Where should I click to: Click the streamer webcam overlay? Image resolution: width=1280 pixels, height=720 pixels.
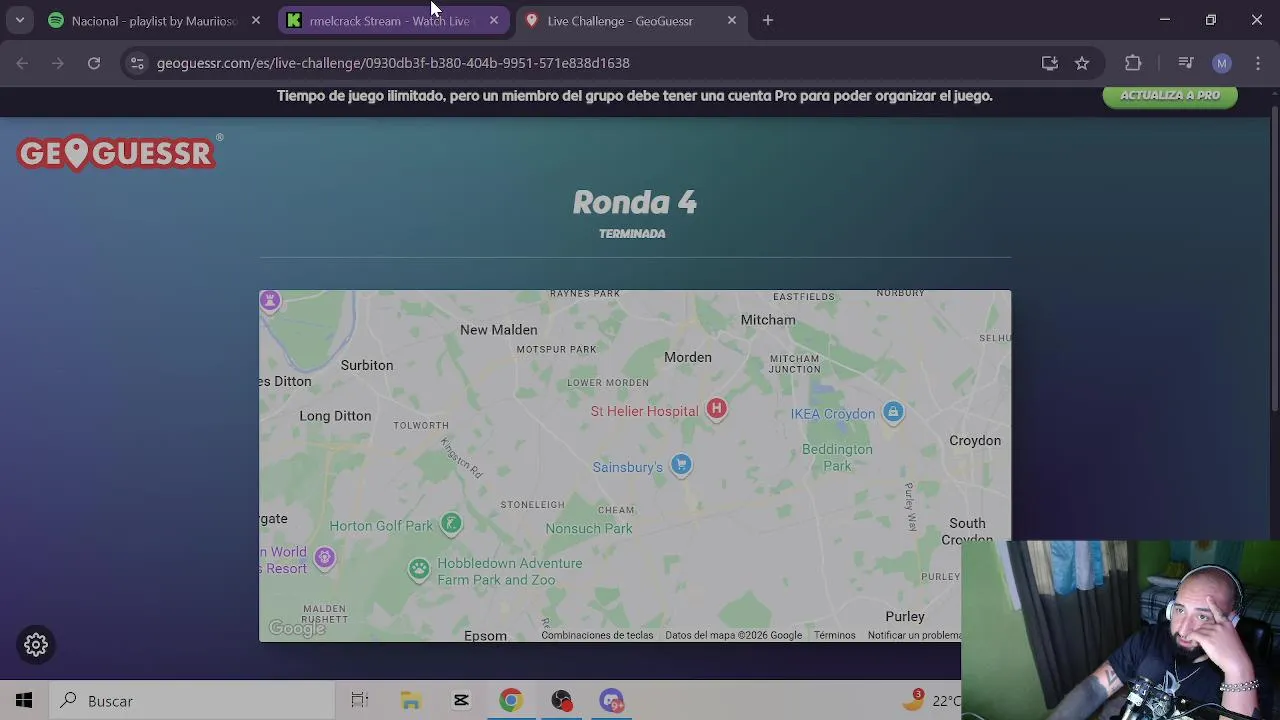pos(1120,630)
